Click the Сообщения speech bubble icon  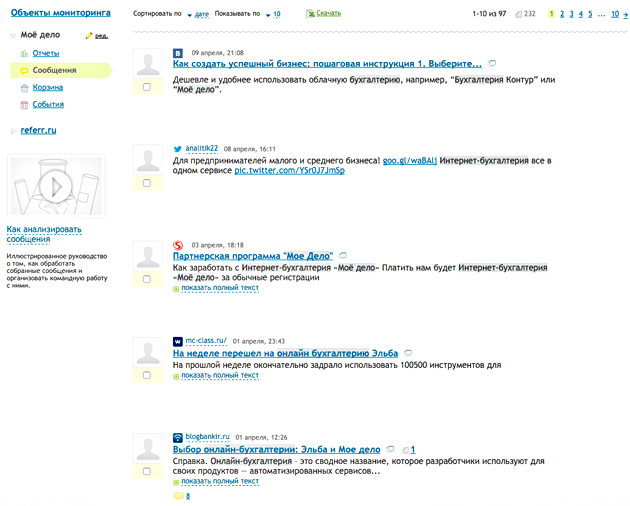24,71
